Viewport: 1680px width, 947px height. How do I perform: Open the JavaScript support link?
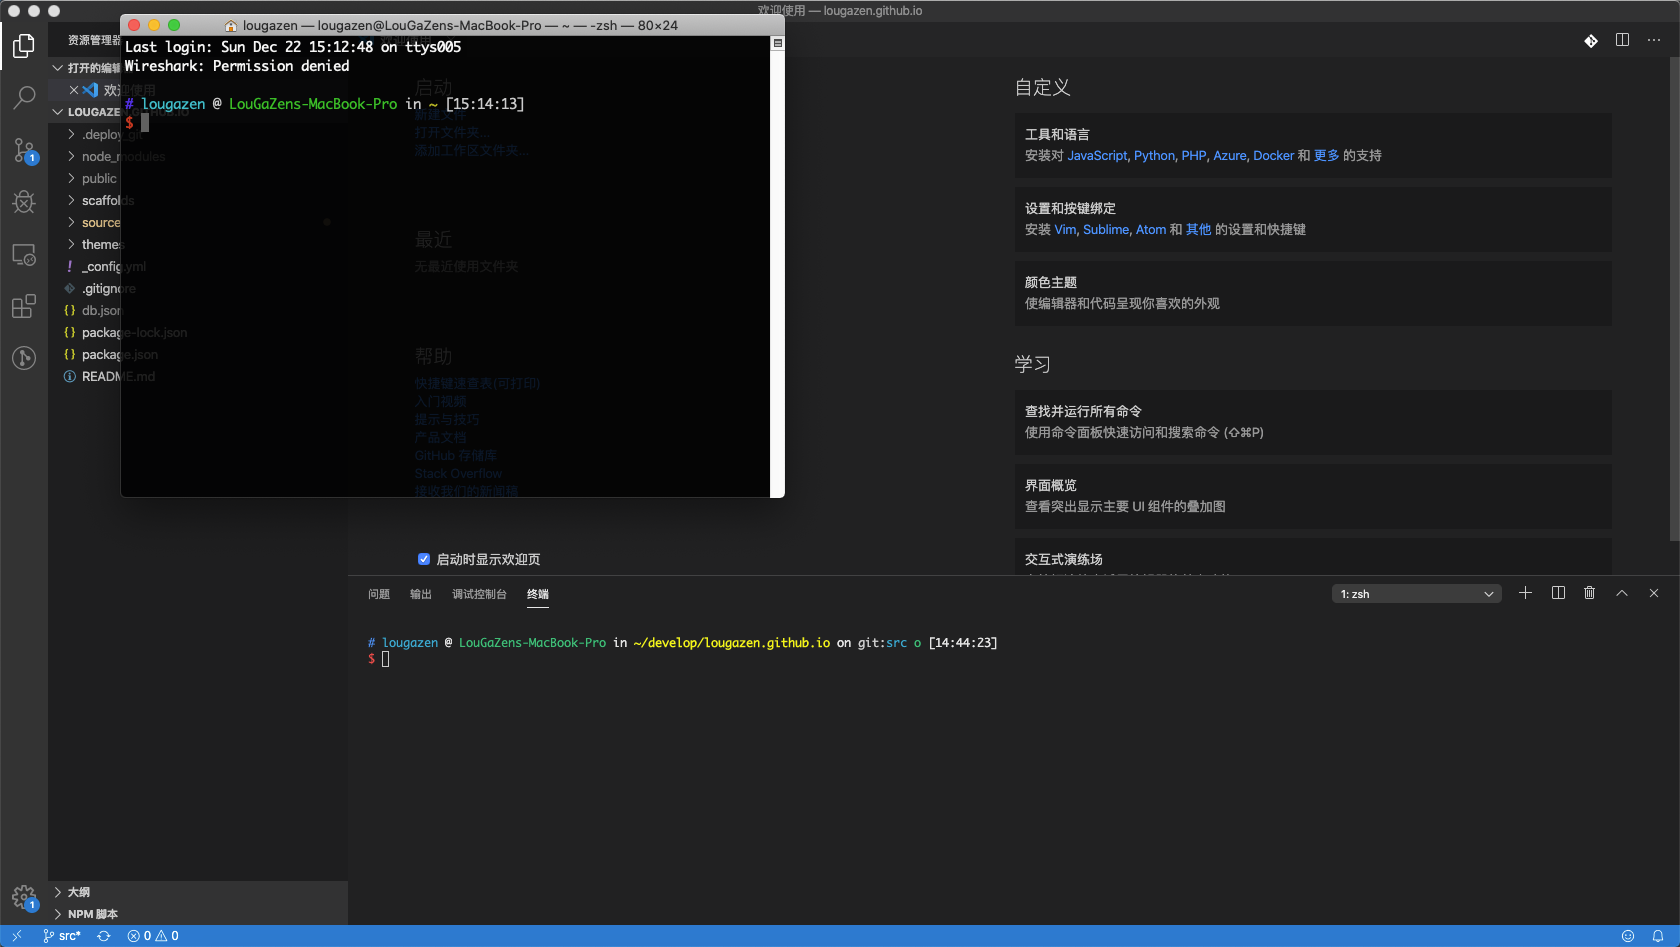pyautogui.click(x=1096, y=155)
